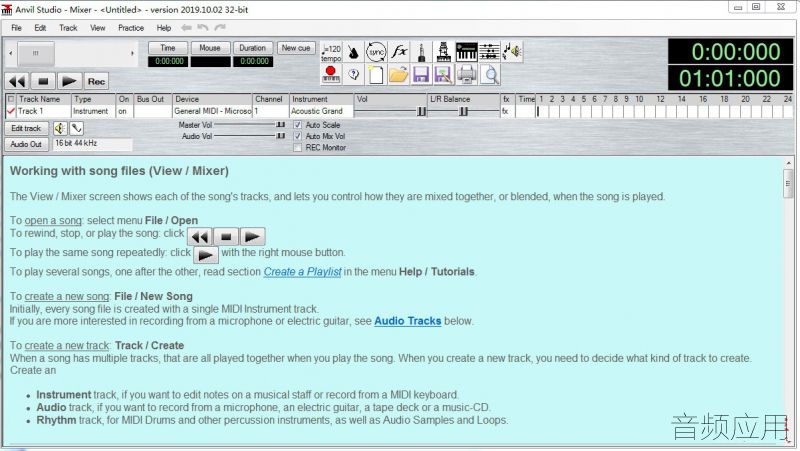The width and height of the screenshot is (800, 451).
Task: Rewind the song with transport button
Action: tap(17, 81)
